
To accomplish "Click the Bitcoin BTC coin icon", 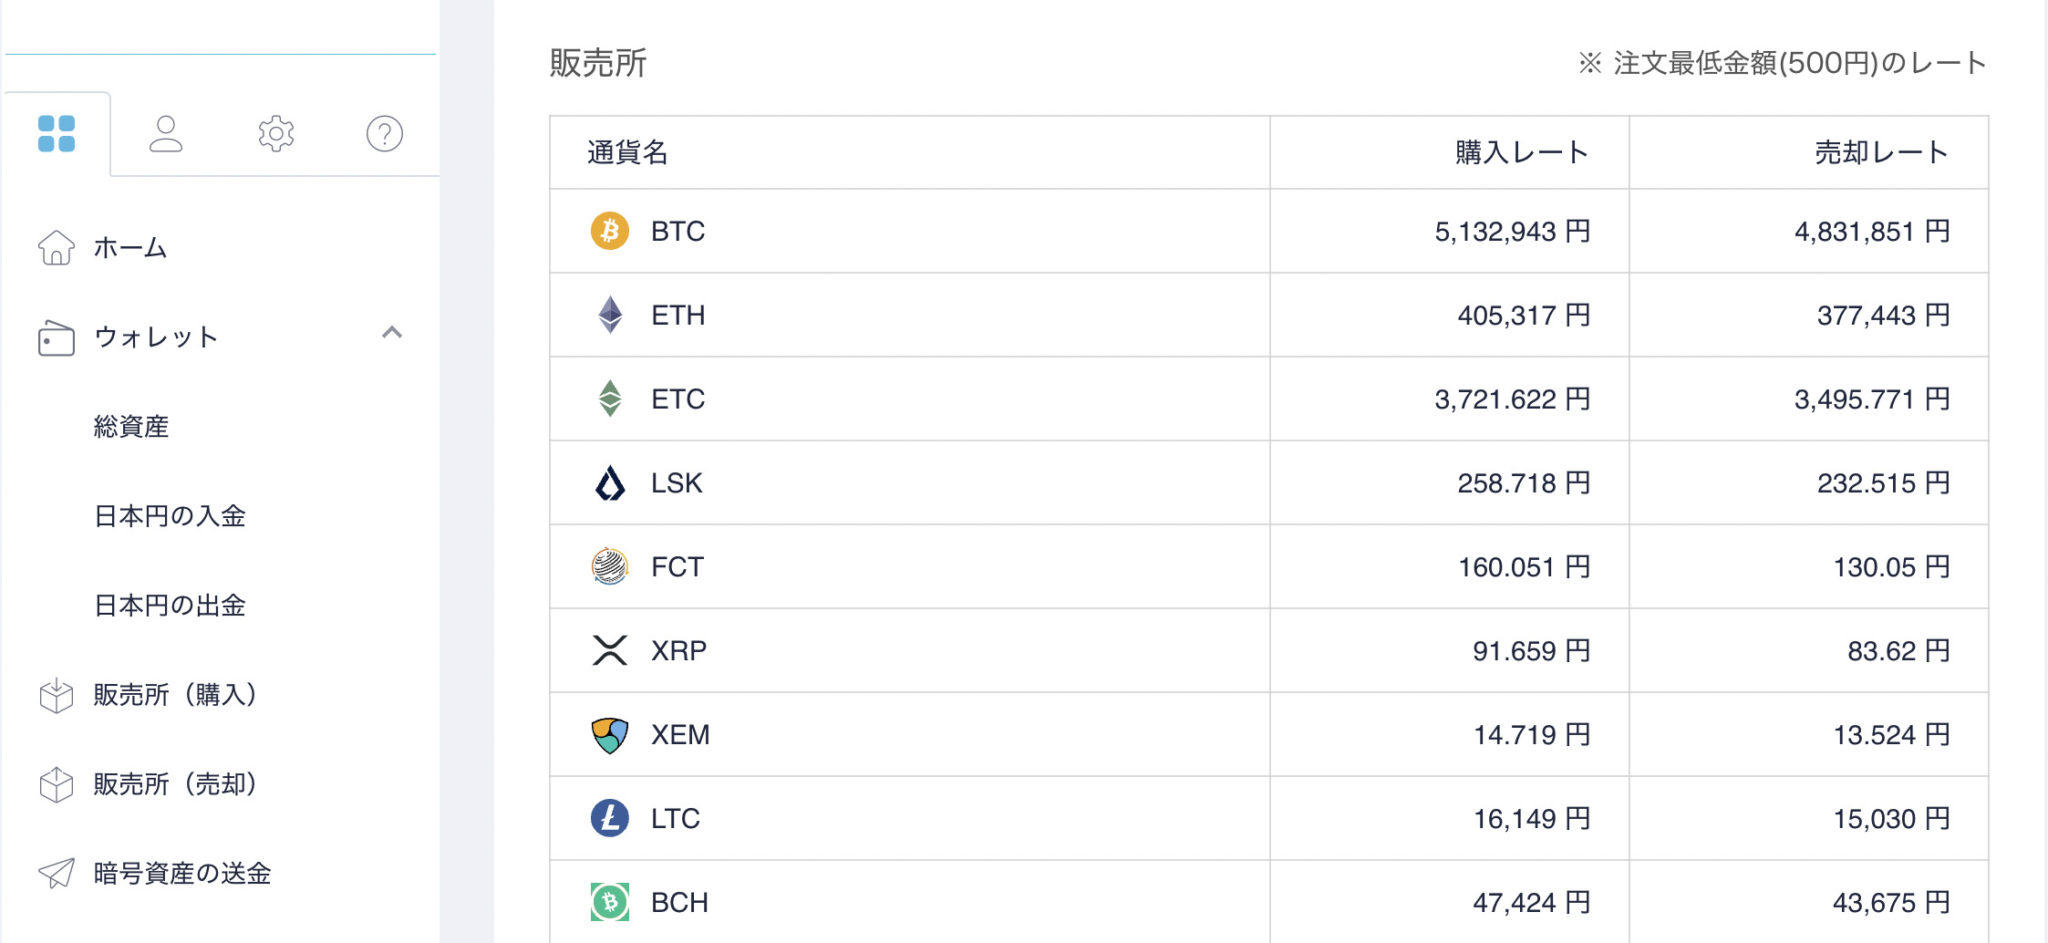I will coord(610,231).
